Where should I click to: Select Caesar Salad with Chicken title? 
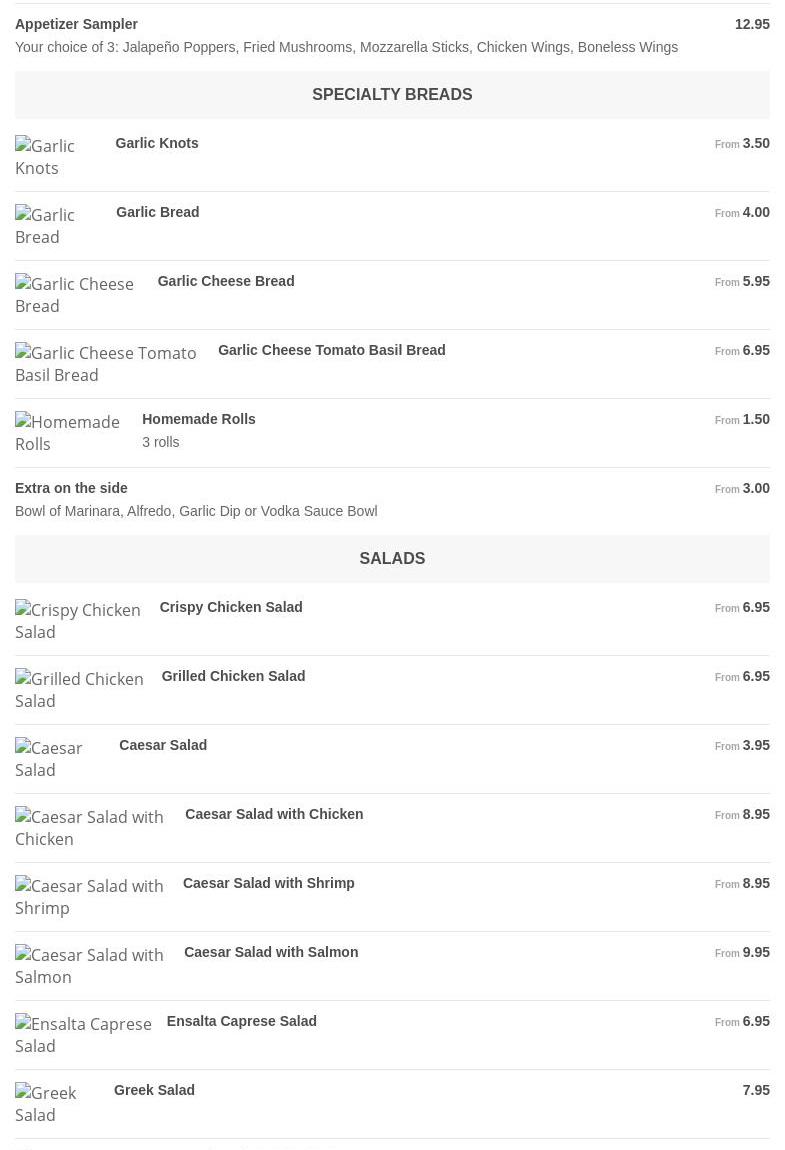pyautogui.click(x=274, y=814)
